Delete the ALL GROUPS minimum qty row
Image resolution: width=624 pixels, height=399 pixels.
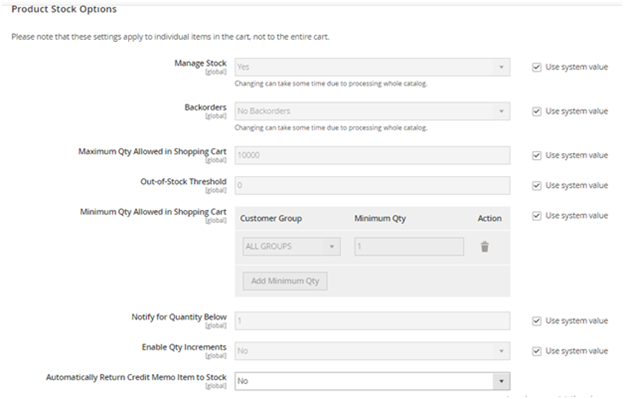click(484, 247)
